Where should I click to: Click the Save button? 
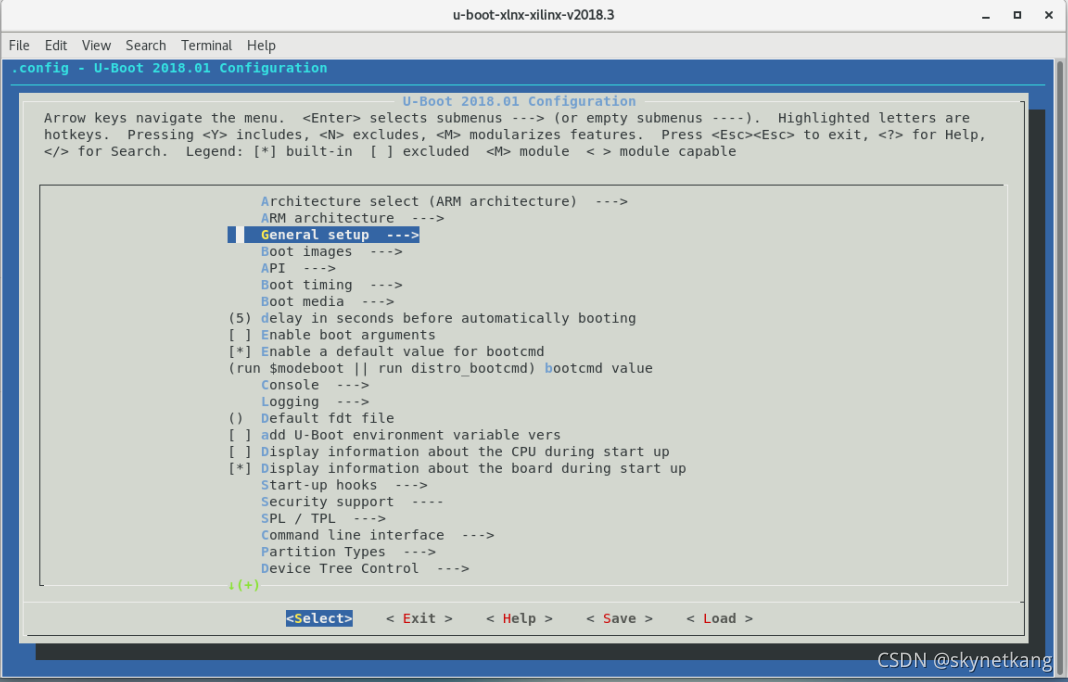point(619,619)
